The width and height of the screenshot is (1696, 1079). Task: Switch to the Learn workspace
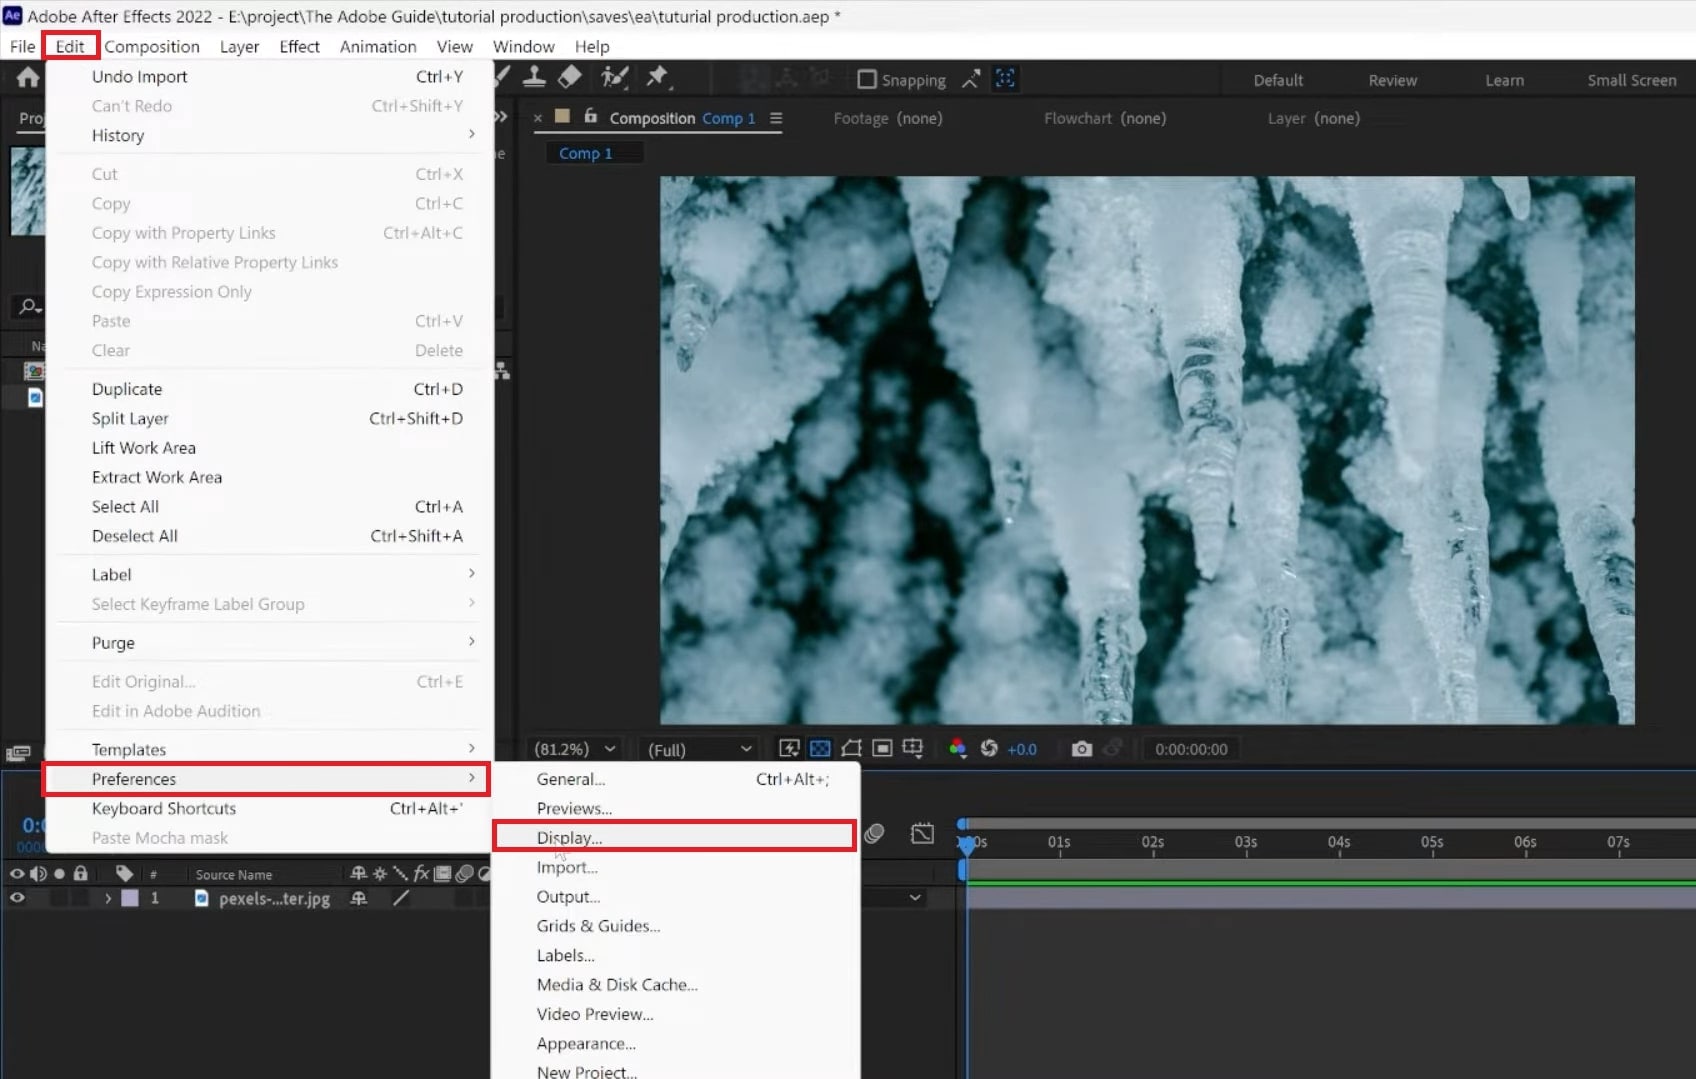pos(1504,80)
